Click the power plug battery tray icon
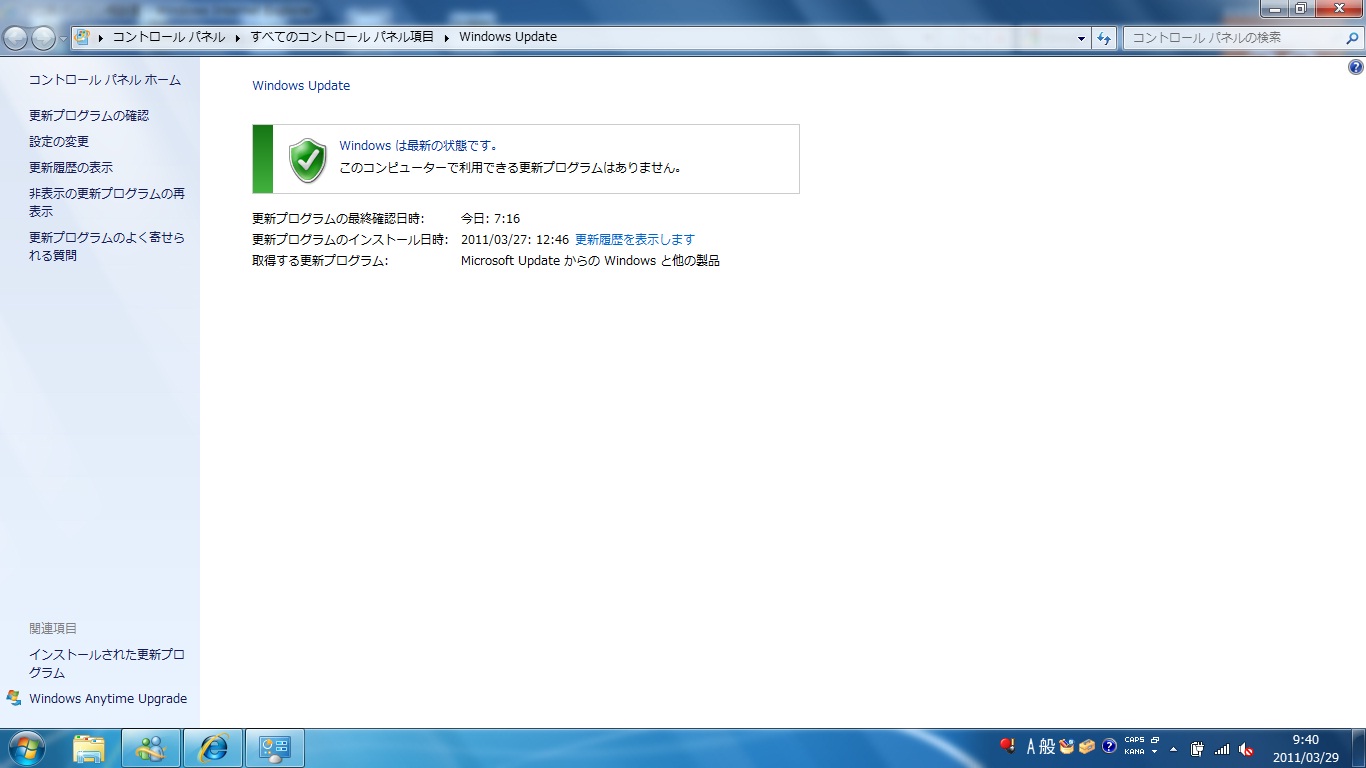1366x768 pixels. point(1197,748)
